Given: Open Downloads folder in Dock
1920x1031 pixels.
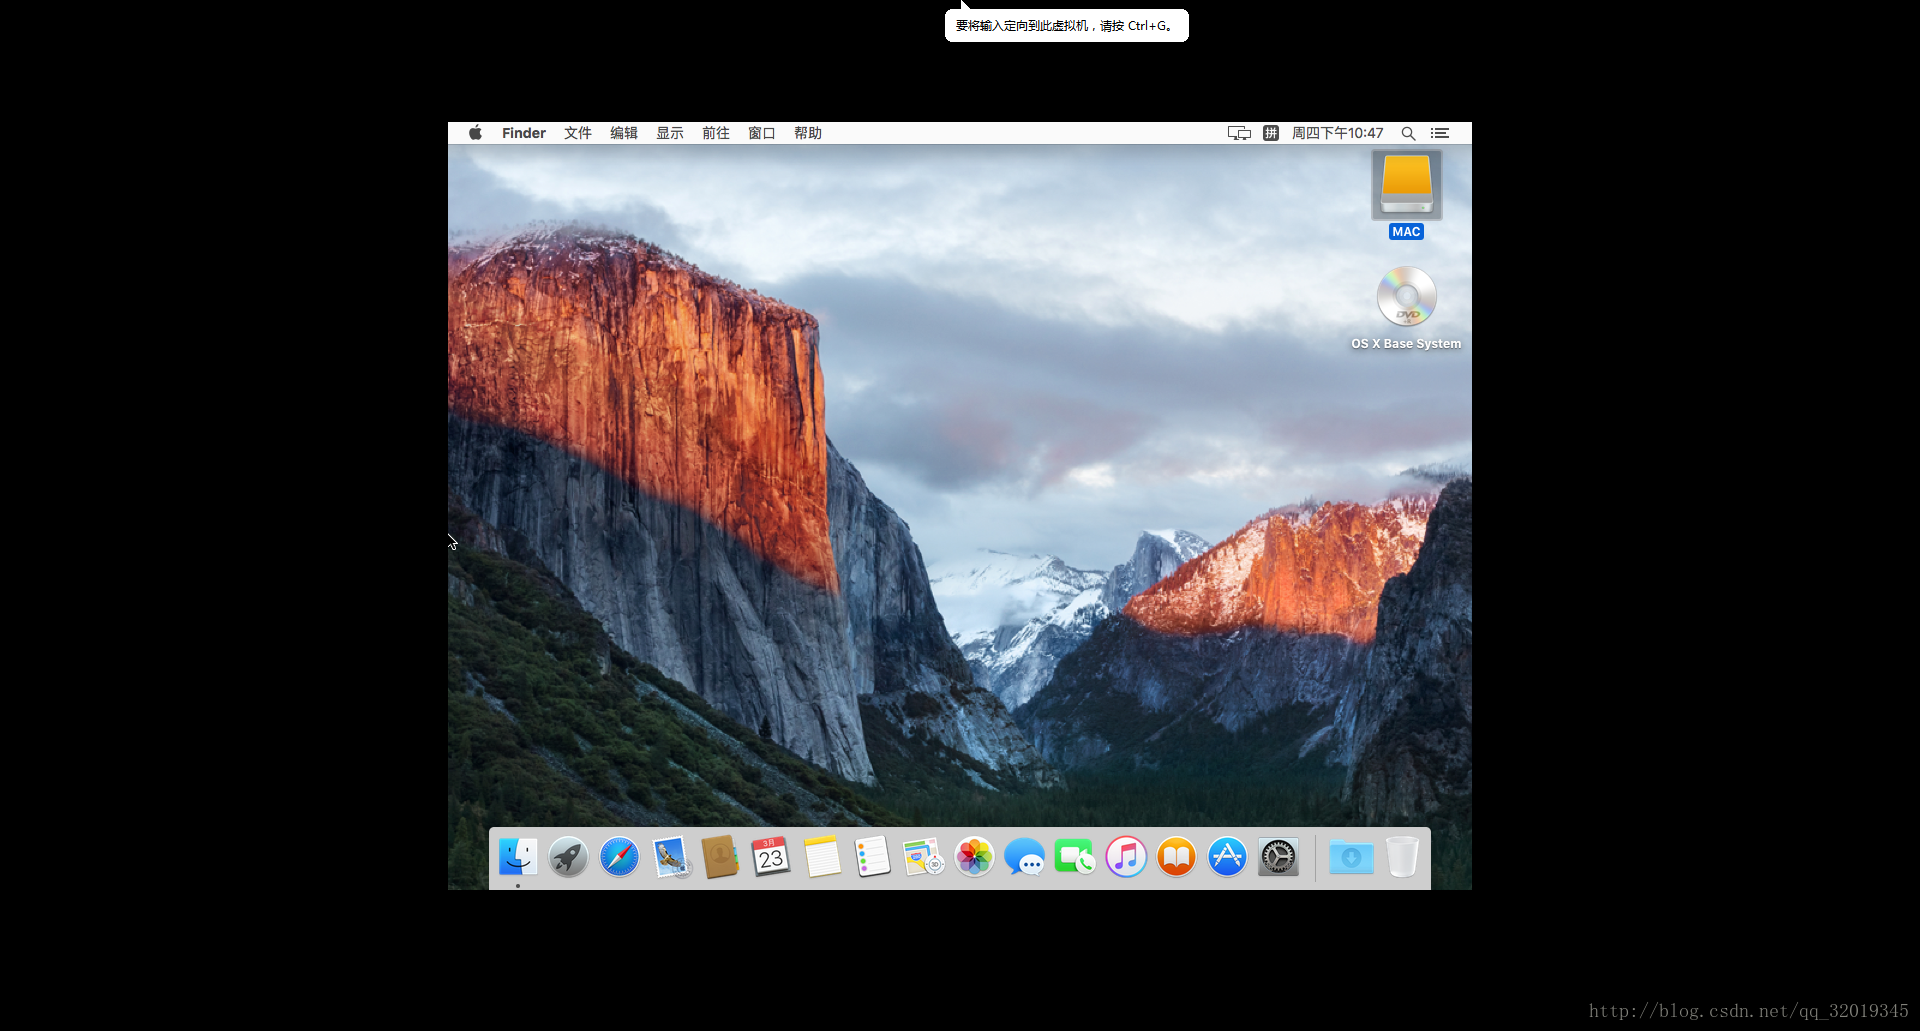Looking at the screenshot, I should [1351, 857].
